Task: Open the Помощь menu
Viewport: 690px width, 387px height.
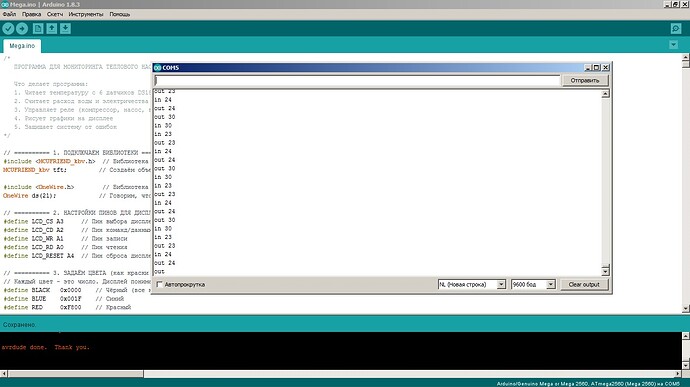Action: pos(120,14)
